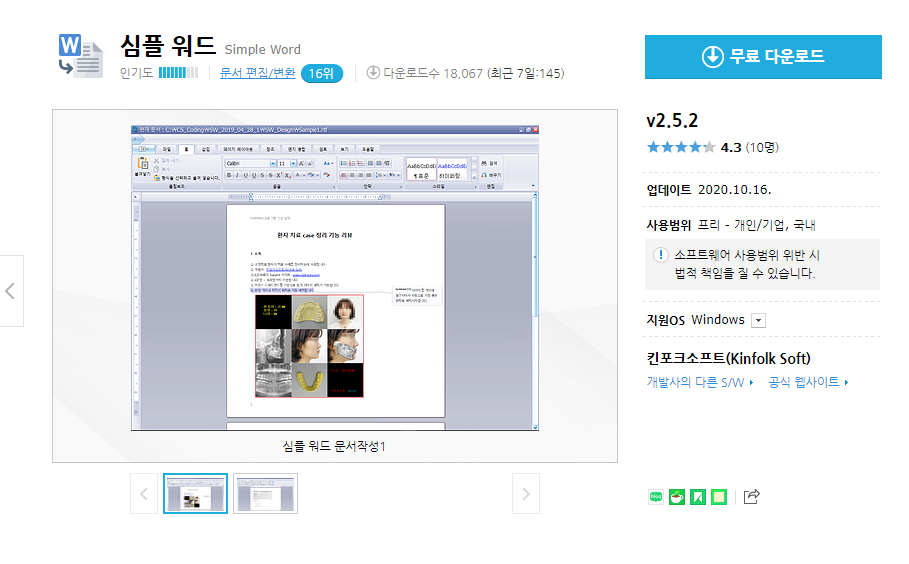Share to Naver Blog icon
909x564 pixels.
coord(656,497)
